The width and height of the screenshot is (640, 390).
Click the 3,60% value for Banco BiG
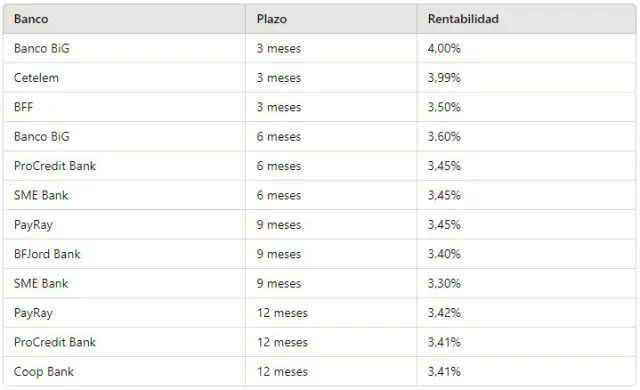pyautogui.click(x=444, y=136)
